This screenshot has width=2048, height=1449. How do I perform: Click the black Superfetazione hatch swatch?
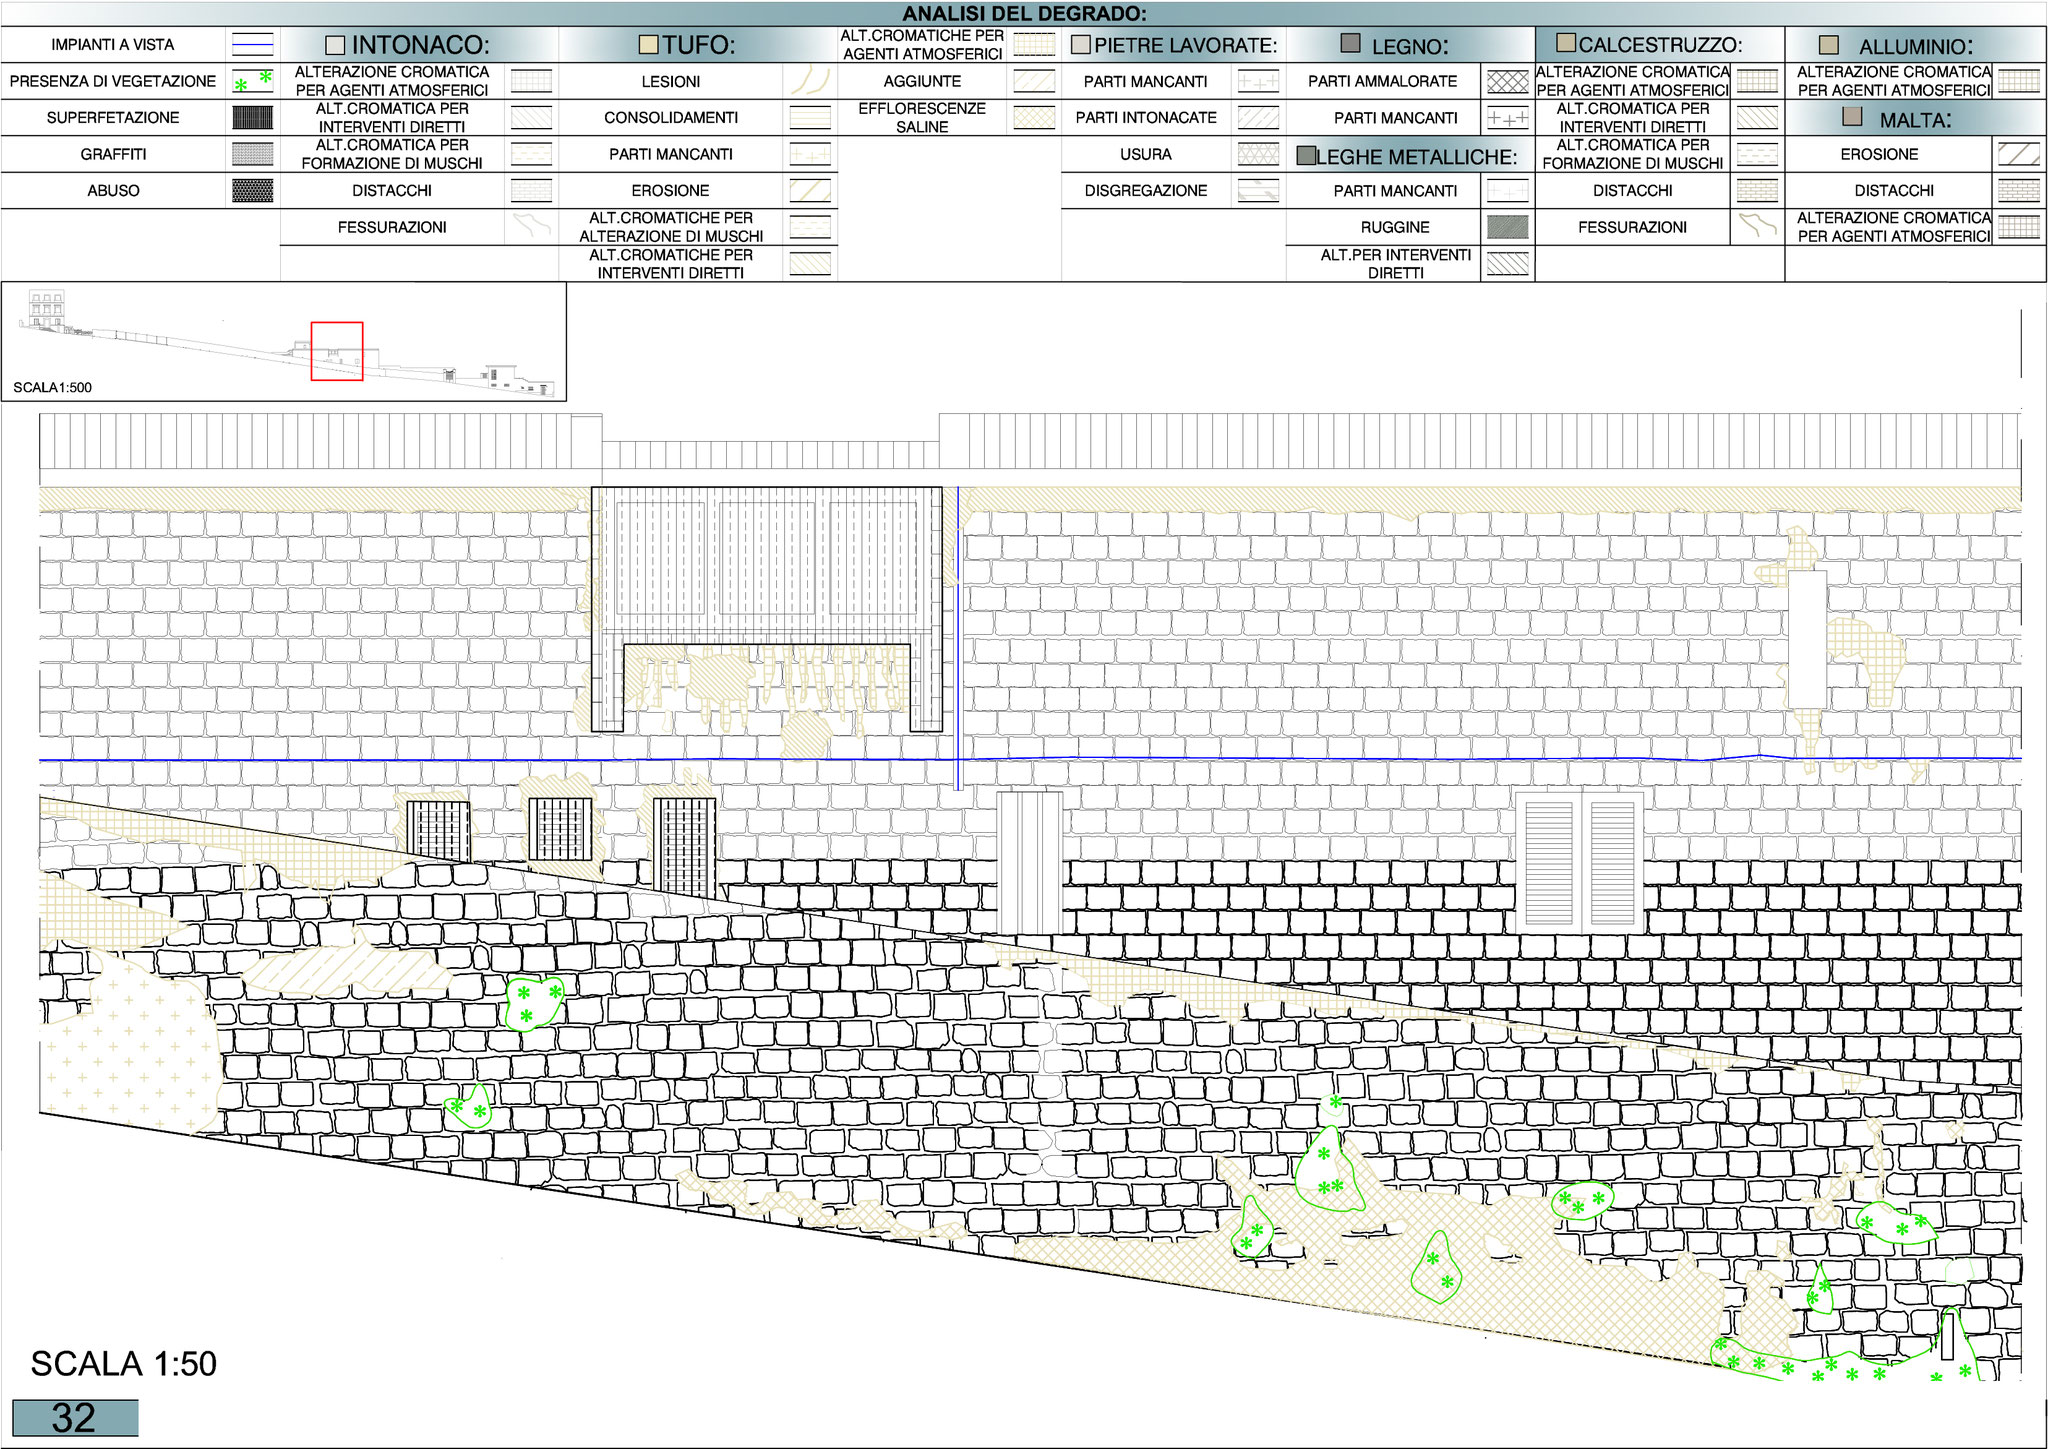coord(252,118)
